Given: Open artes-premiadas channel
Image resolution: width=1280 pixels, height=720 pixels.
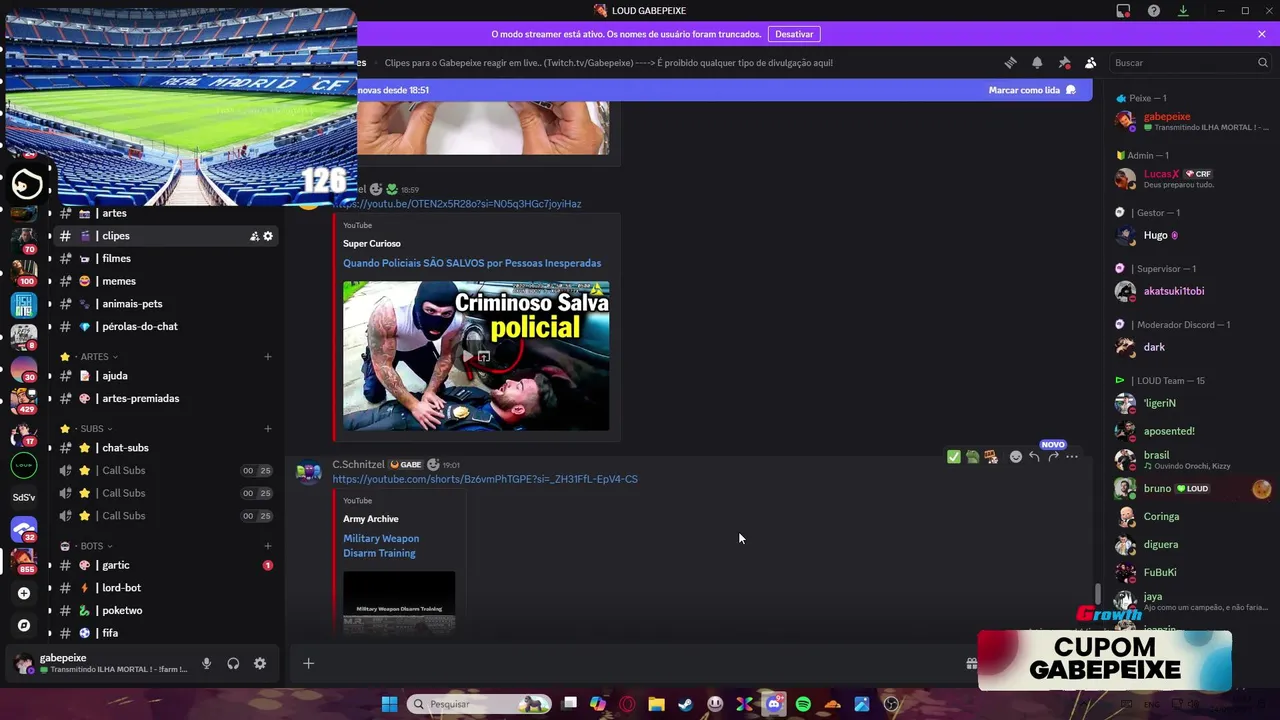Looking at the screenshot, I should tap(166, 399).
